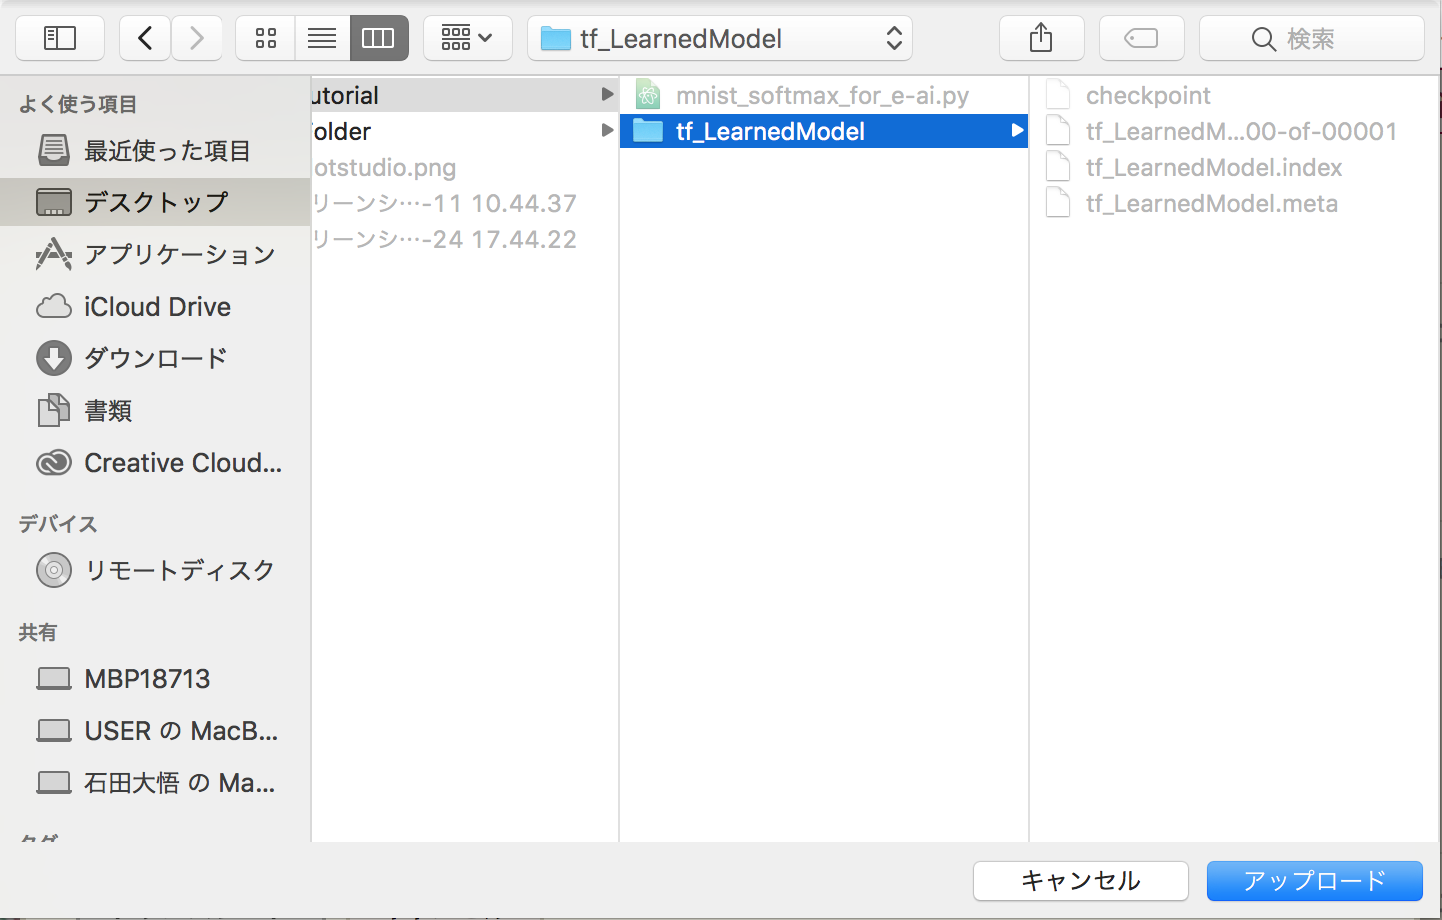
Task: Click the tf_LearnedModel folder icon in the column list
Action: click(x=648, y=131)
